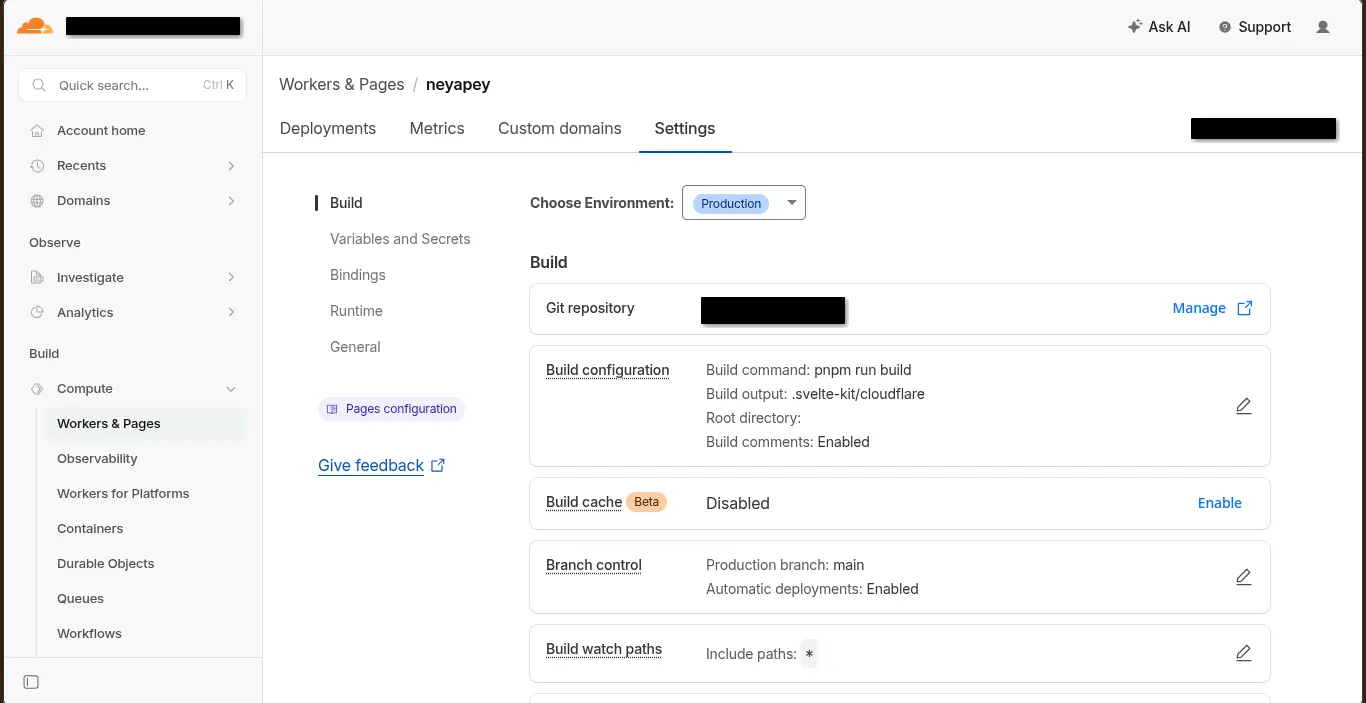Click the Support icon
Screen dimensions: 1366x703
[x=1225, y=28]
